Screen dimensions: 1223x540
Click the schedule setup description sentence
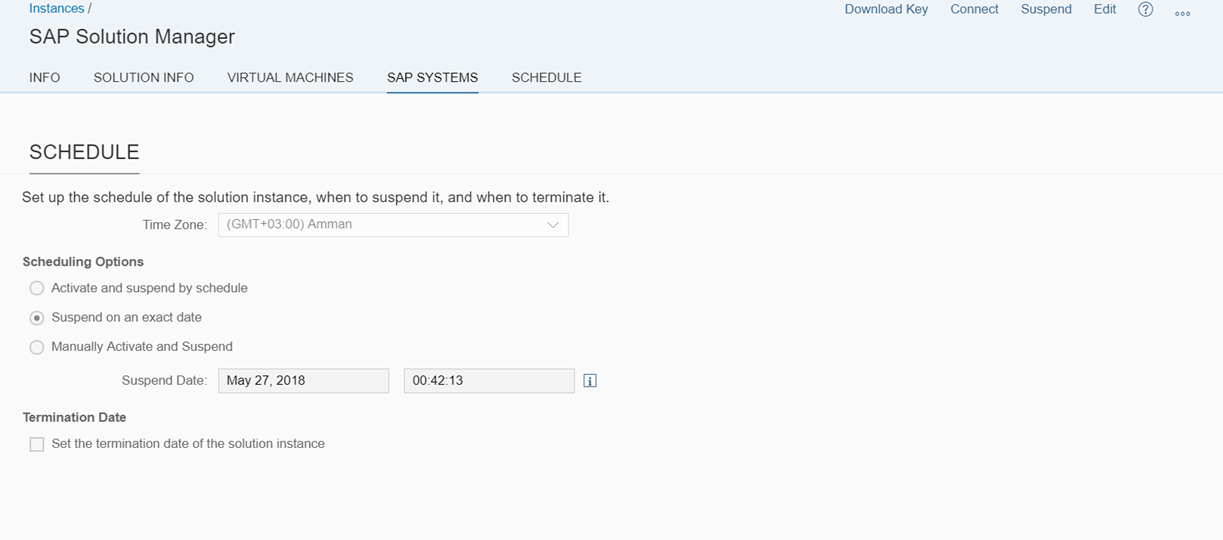point(316,198)
